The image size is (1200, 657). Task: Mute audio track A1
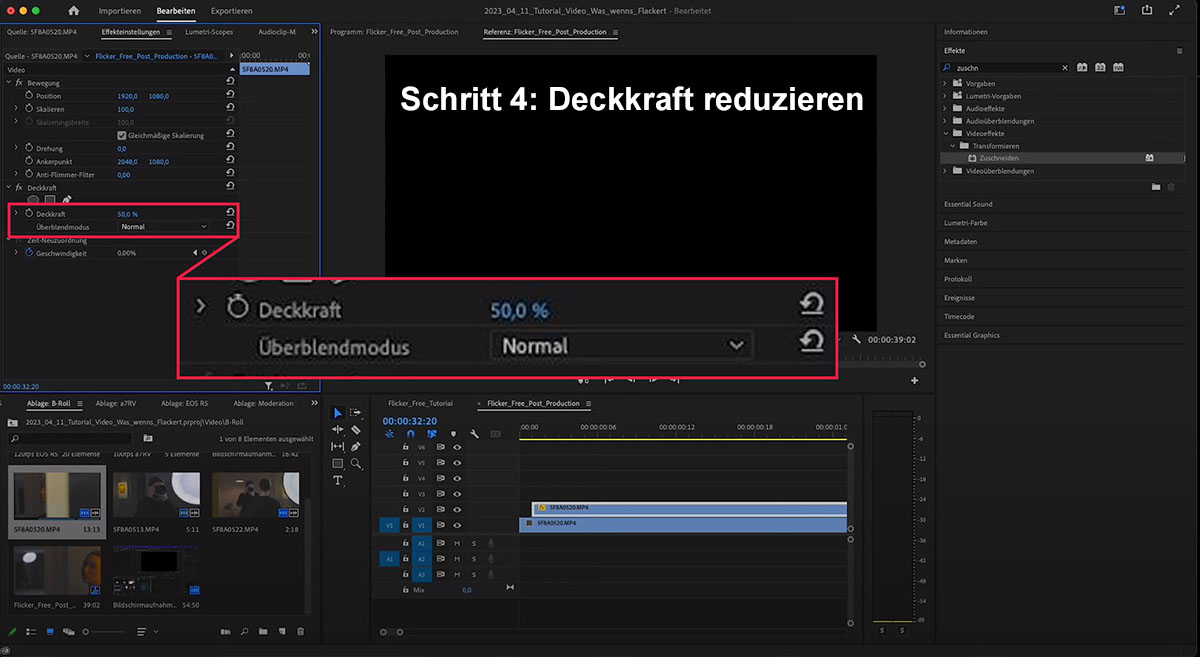457,543
